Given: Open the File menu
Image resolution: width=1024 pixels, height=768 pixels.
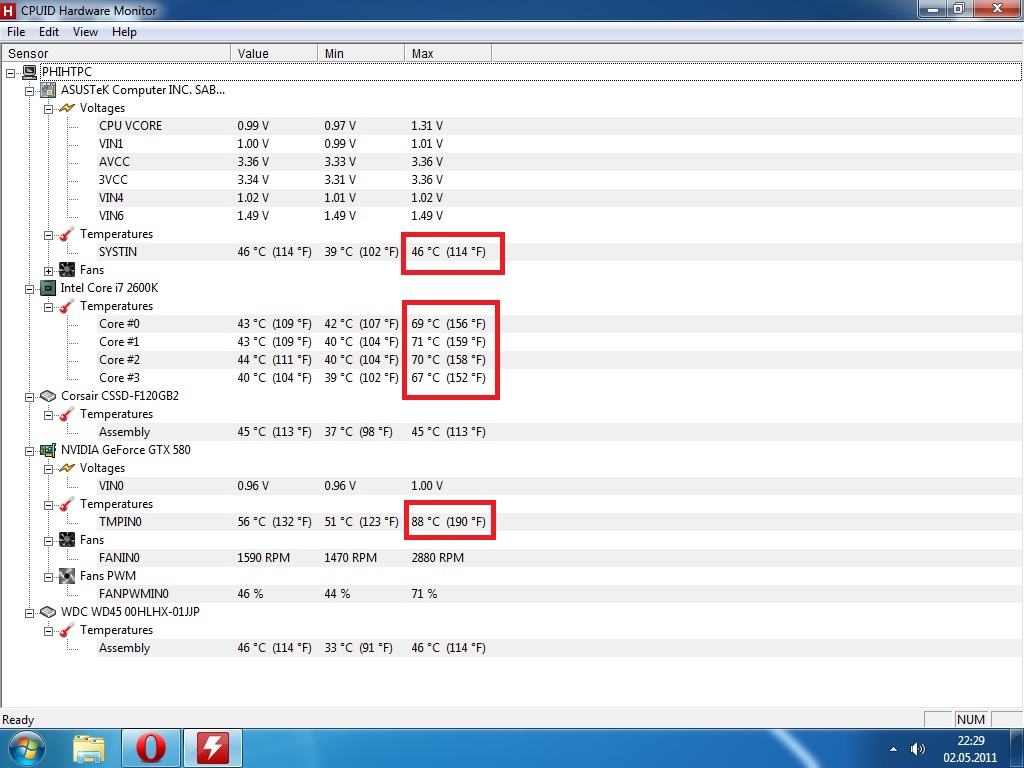Looking at the screenshot, I should tap(16, 32).
